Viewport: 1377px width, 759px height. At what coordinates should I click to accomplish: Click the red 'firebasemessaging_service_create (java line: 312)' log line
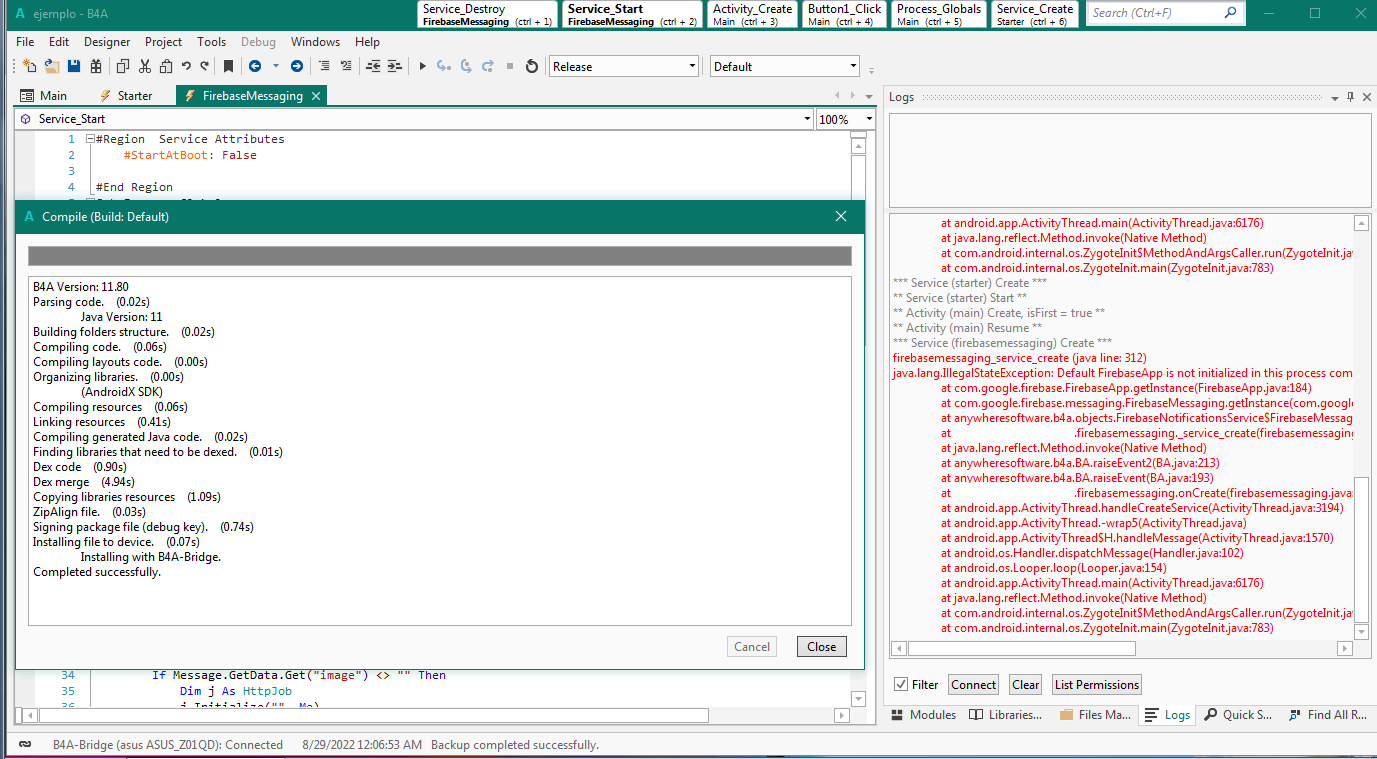click(x=1019, y=358)
